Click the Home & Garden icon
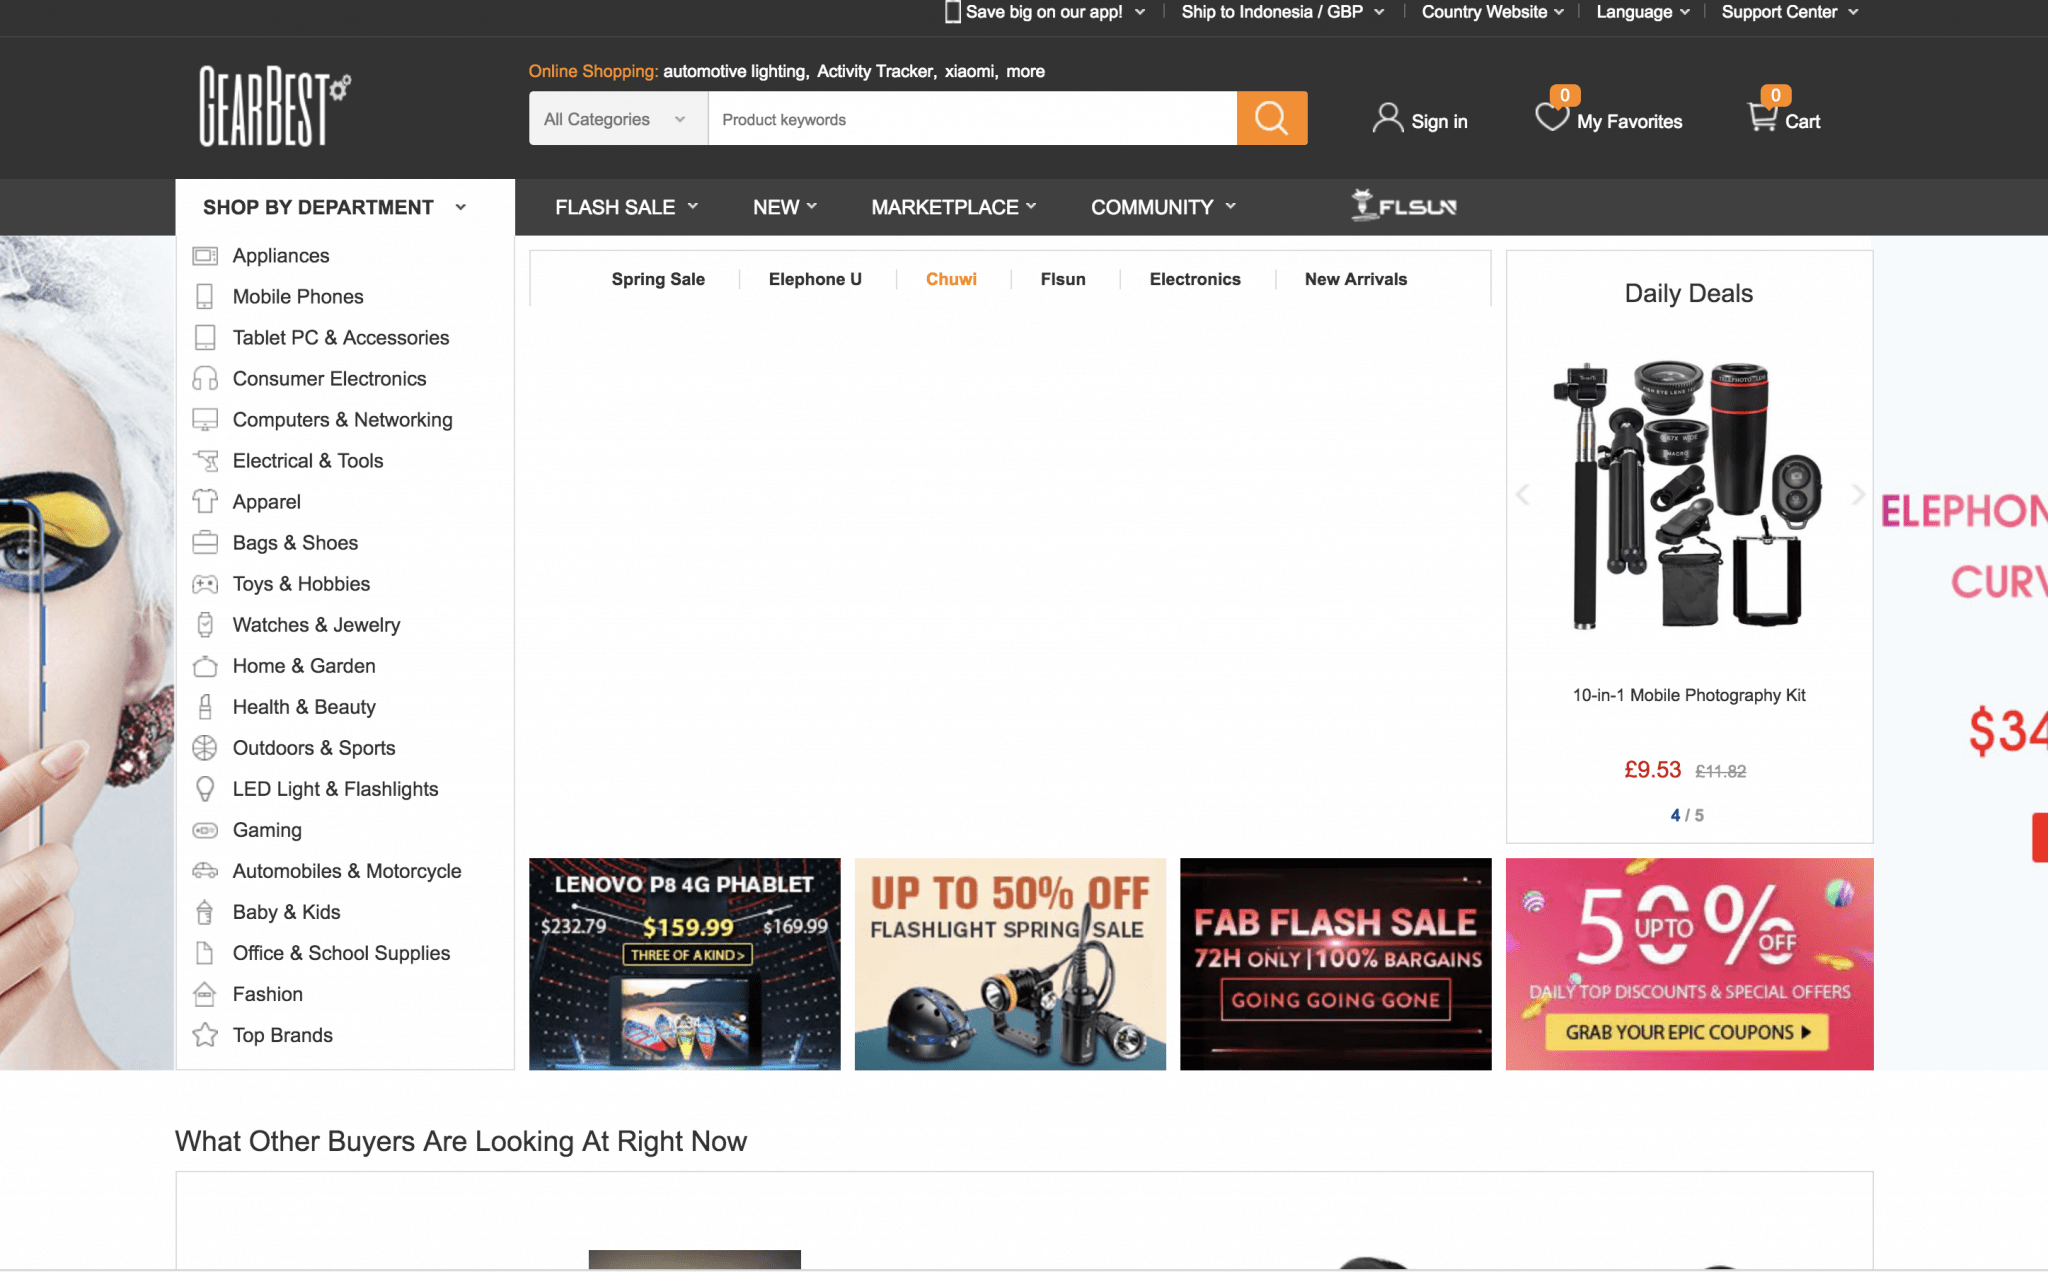 [205, 666]
